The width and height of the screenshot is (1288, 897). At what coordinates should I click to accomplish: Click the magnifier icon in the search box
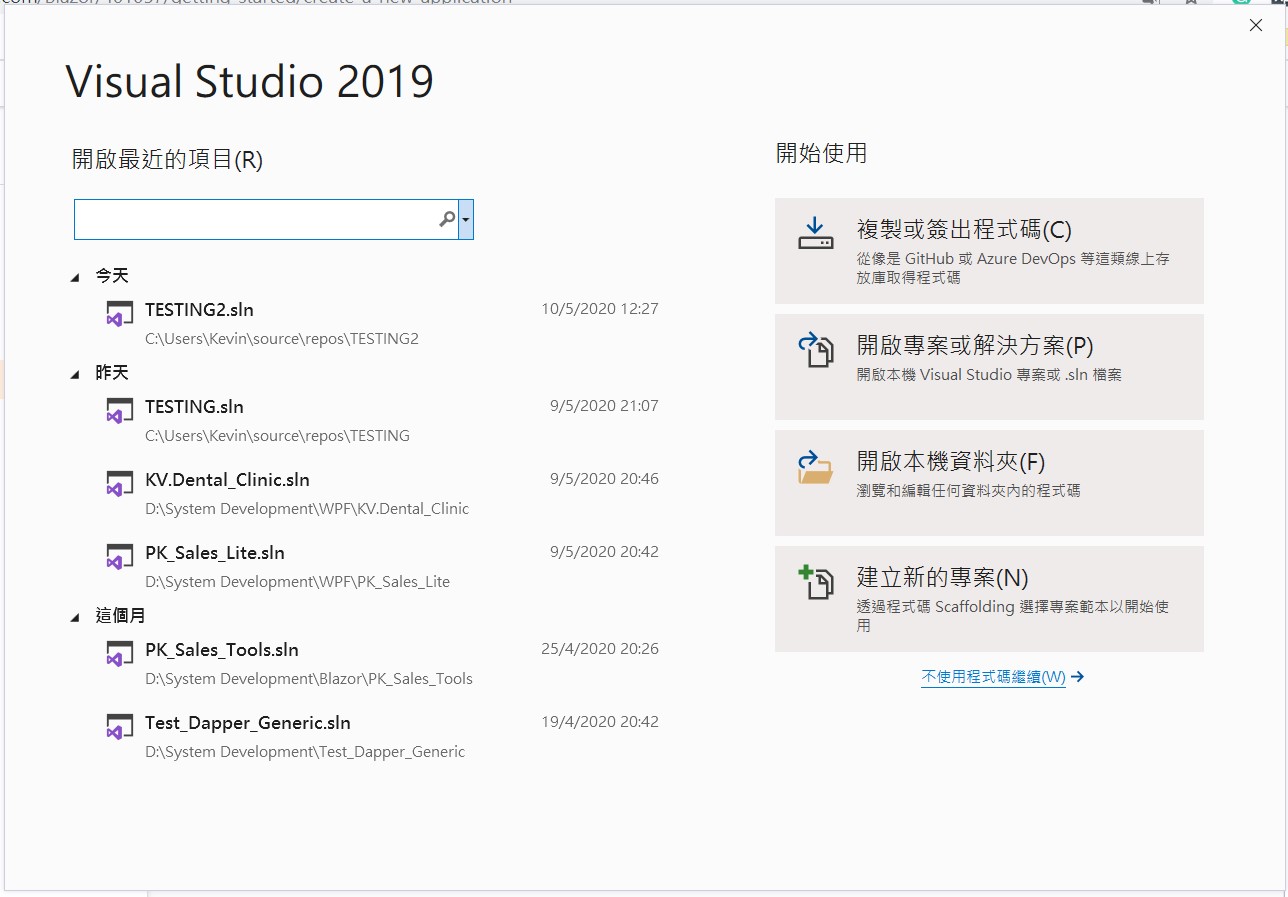point(447,219)
